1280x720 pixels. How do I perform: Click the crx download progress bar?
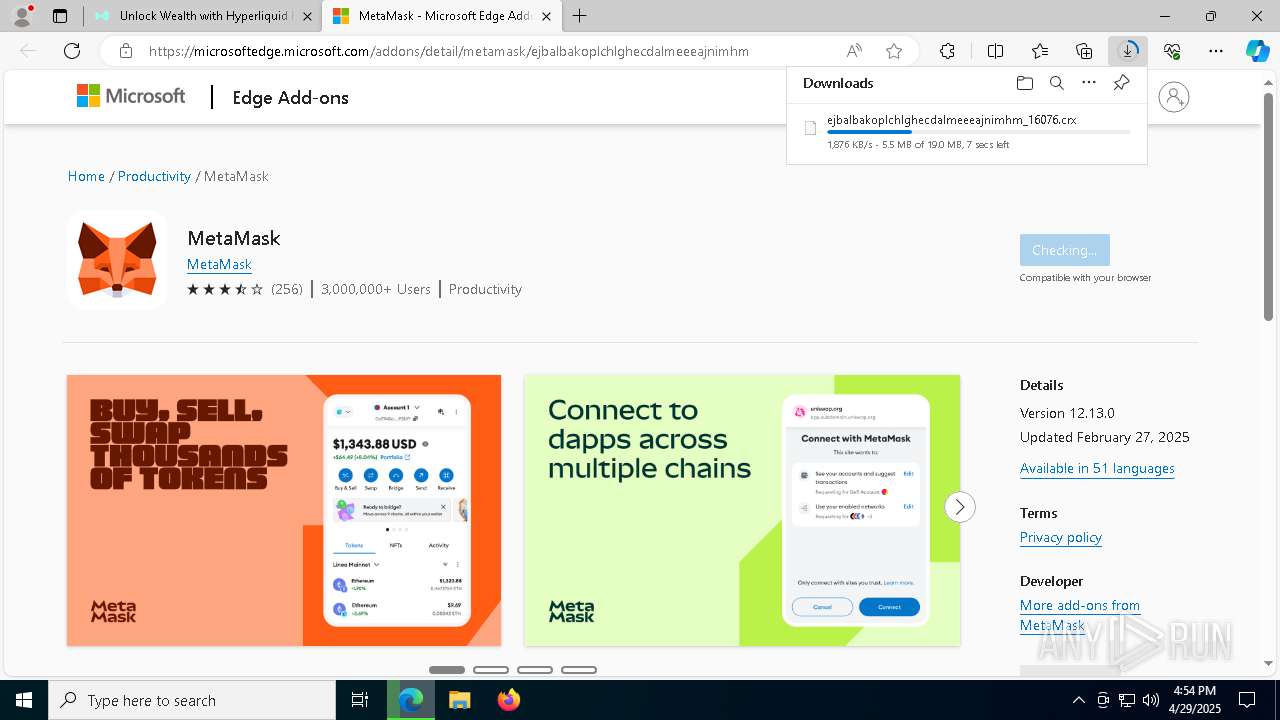(979, 132)
